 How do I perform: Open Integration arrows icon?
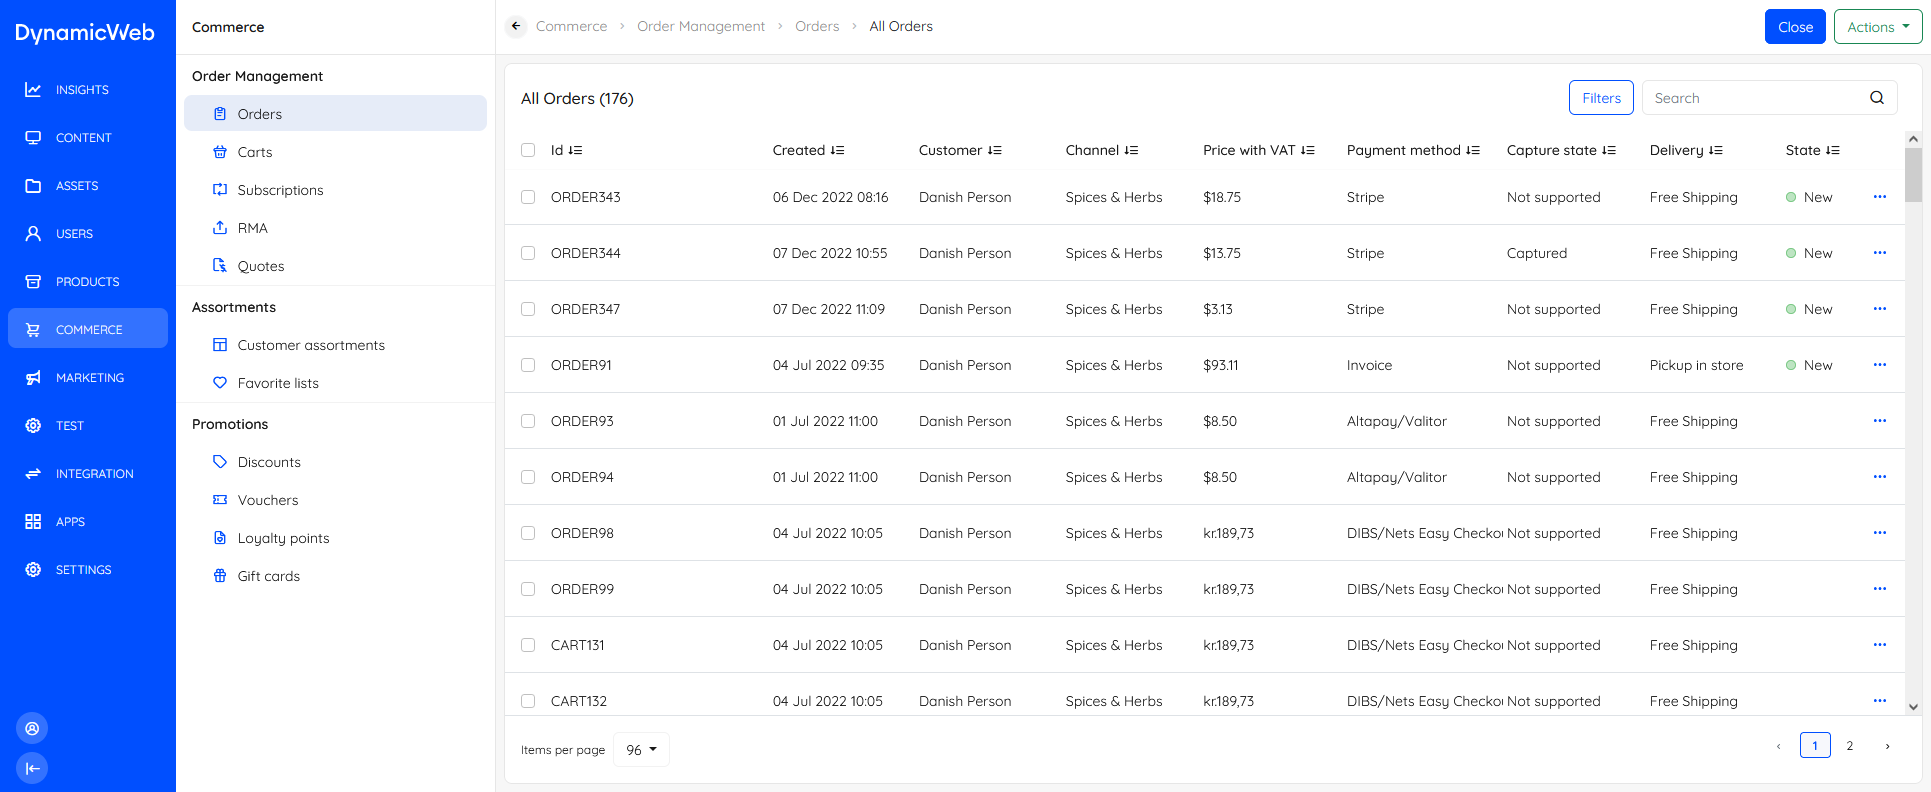tap(33, 474)
